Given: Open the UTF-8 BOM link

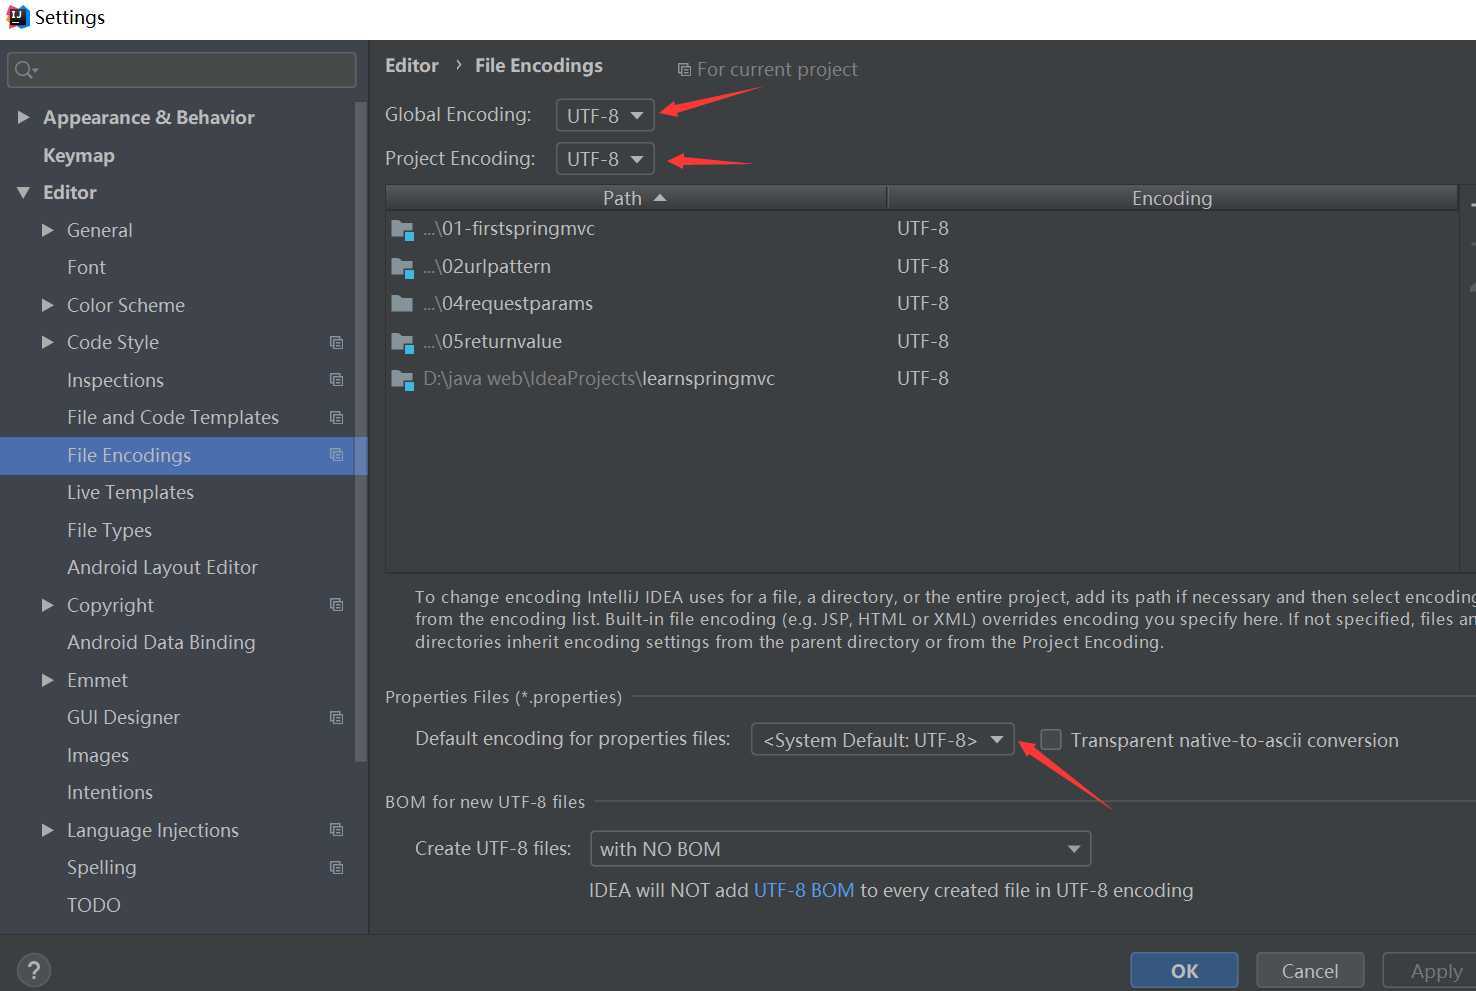Looking at the screenshot, I should (x=804, y=890).
